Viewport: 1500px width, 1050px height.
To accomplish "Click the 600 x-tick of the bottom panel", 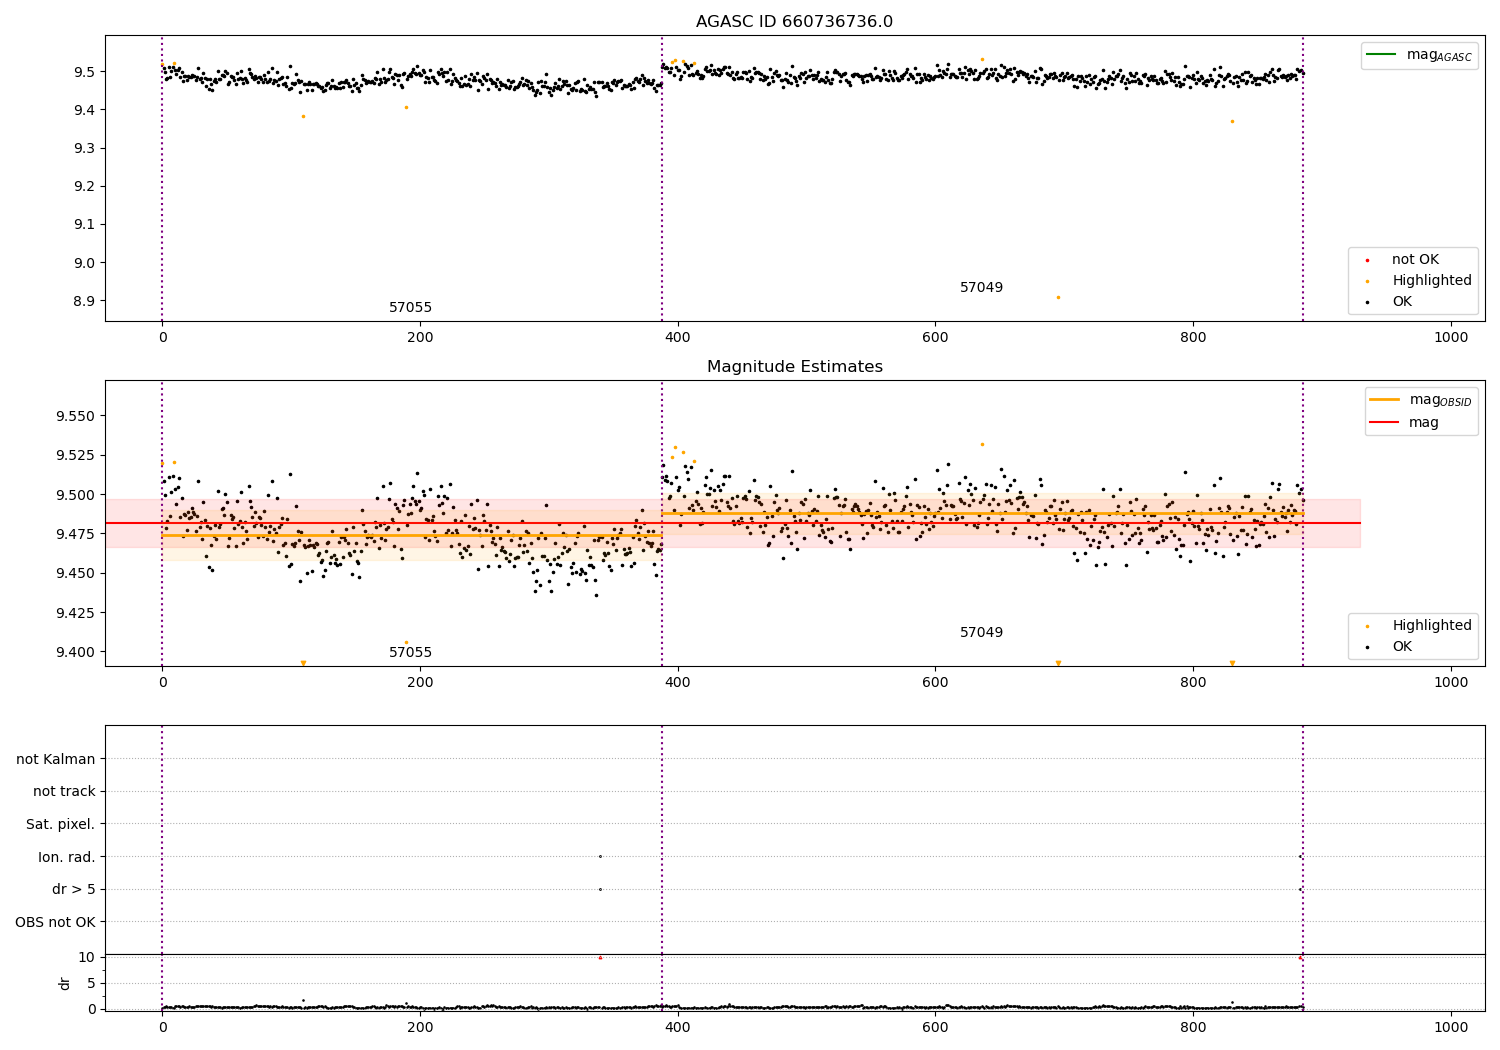I will 935,1027.
